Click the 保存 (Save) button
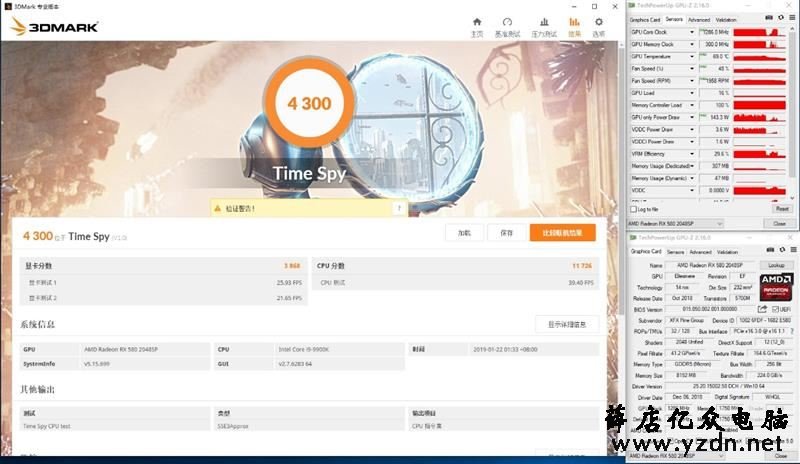This screenshot has width=800, height=464. [507, 233]
